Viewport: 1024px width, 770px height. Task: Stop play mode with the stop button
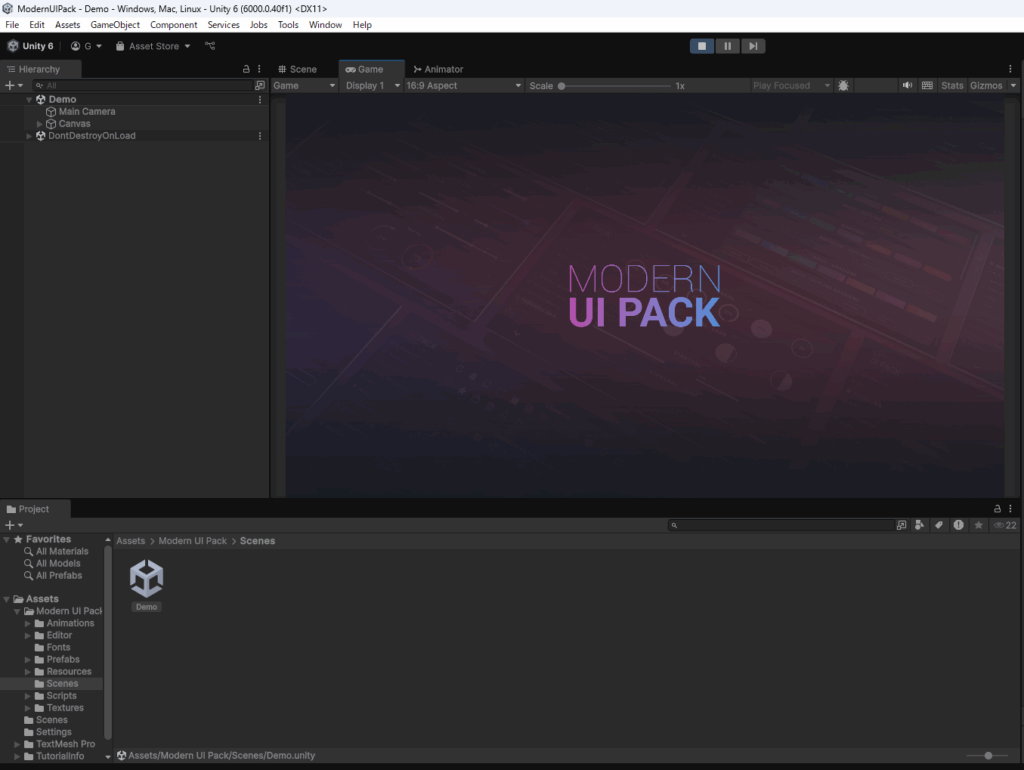(702, 46)
